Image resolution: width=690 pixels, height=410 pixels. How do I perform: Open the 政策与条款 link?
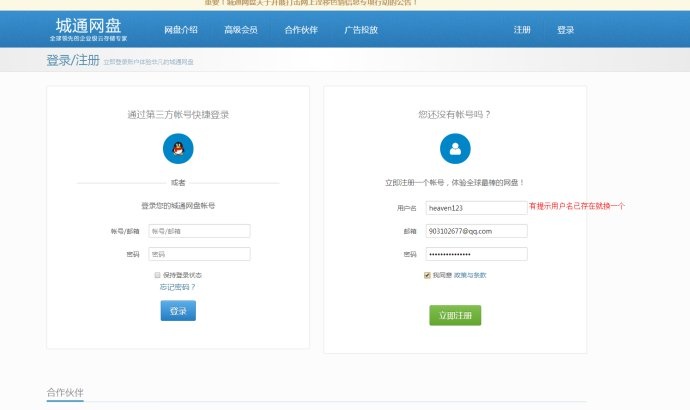[x=470, y=274]
